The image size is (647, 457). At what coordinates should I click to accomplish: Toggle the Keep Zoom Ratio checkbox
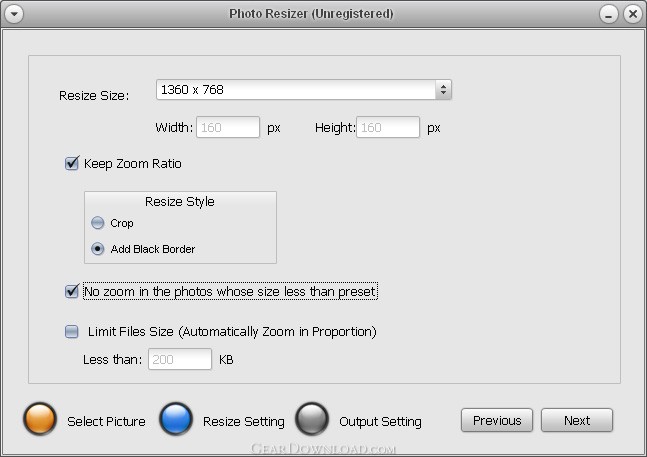point(72,163)
